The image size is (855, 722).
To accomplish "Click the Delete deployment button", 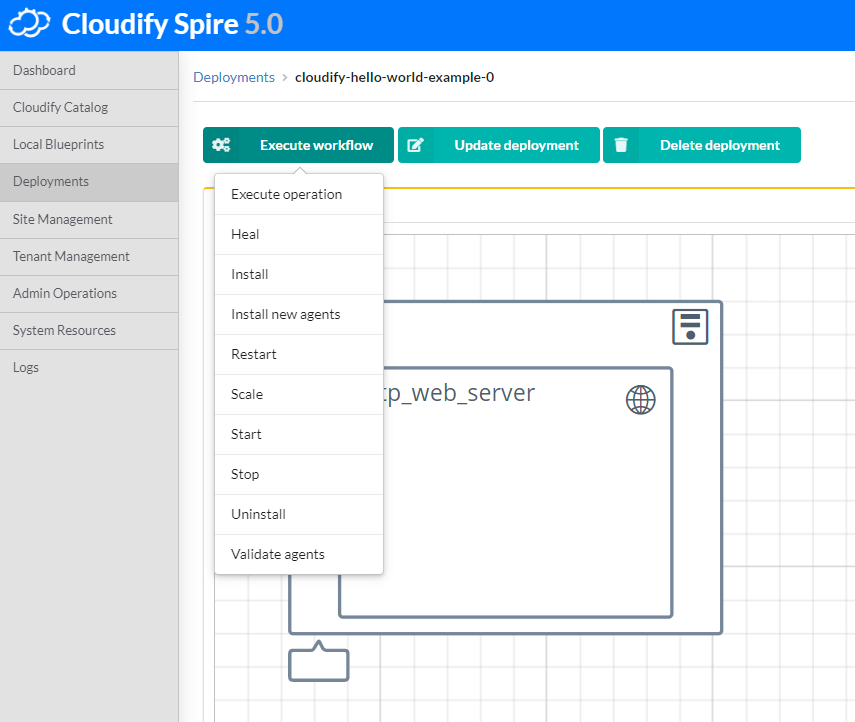I will [x=701, y=144].
